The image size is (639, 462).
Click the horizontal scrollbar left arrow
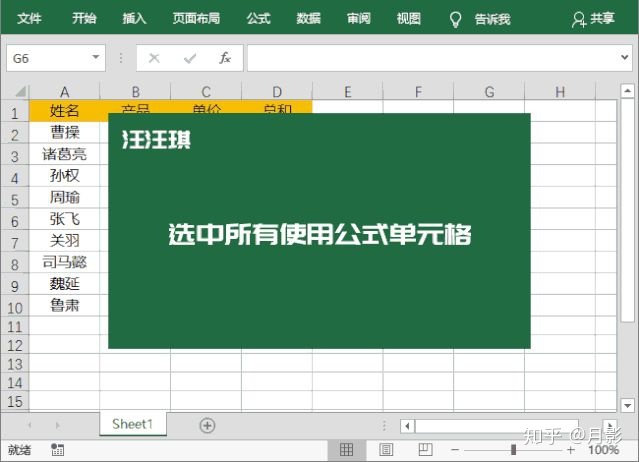[407, 426]
